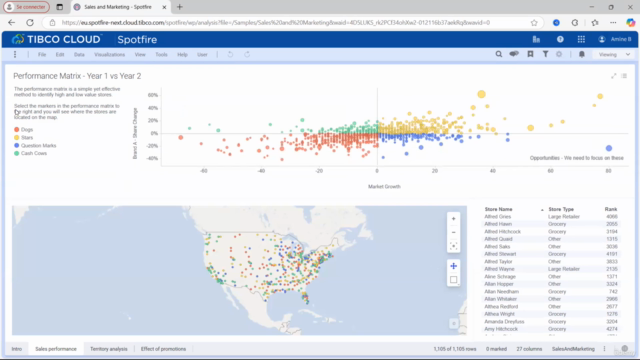Open the conversations chat icon
This screenshot has width=640, height=360.
pyautogui.click(x=514, y=54)
